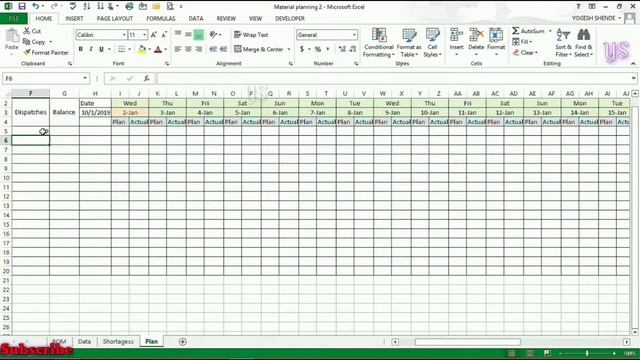Screen dimensions: 640x360
Task: Toggle the highlighted Bottom Align option
Action: [199, 35]
